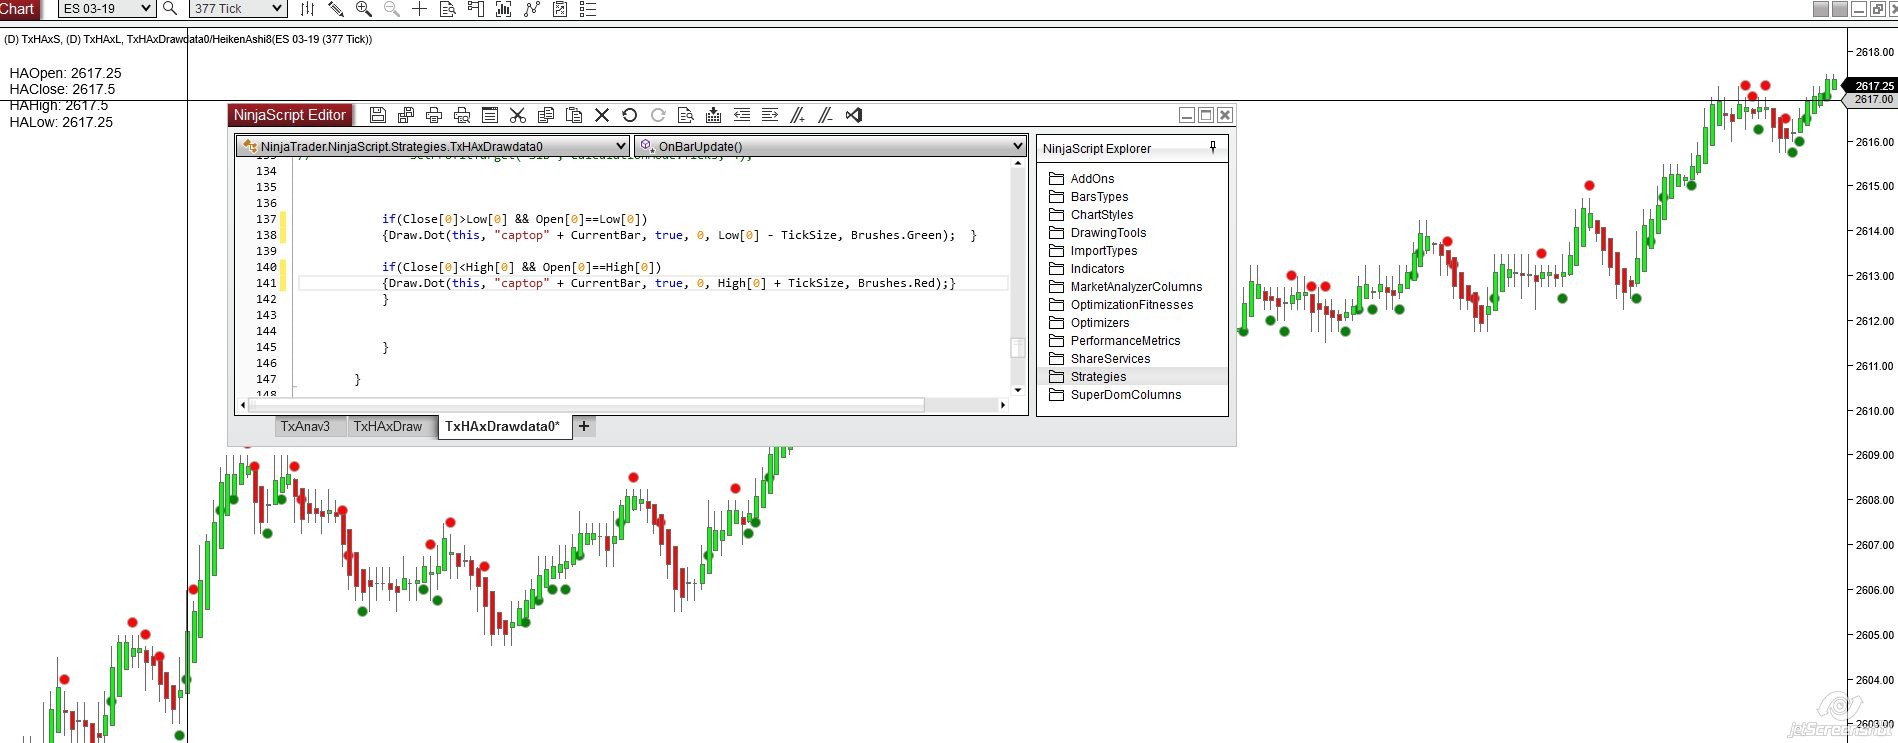Activate the crosshair cursor tool
This screenshot has width=1898, height=743.
pyautogui.click(x=420, y=9)
